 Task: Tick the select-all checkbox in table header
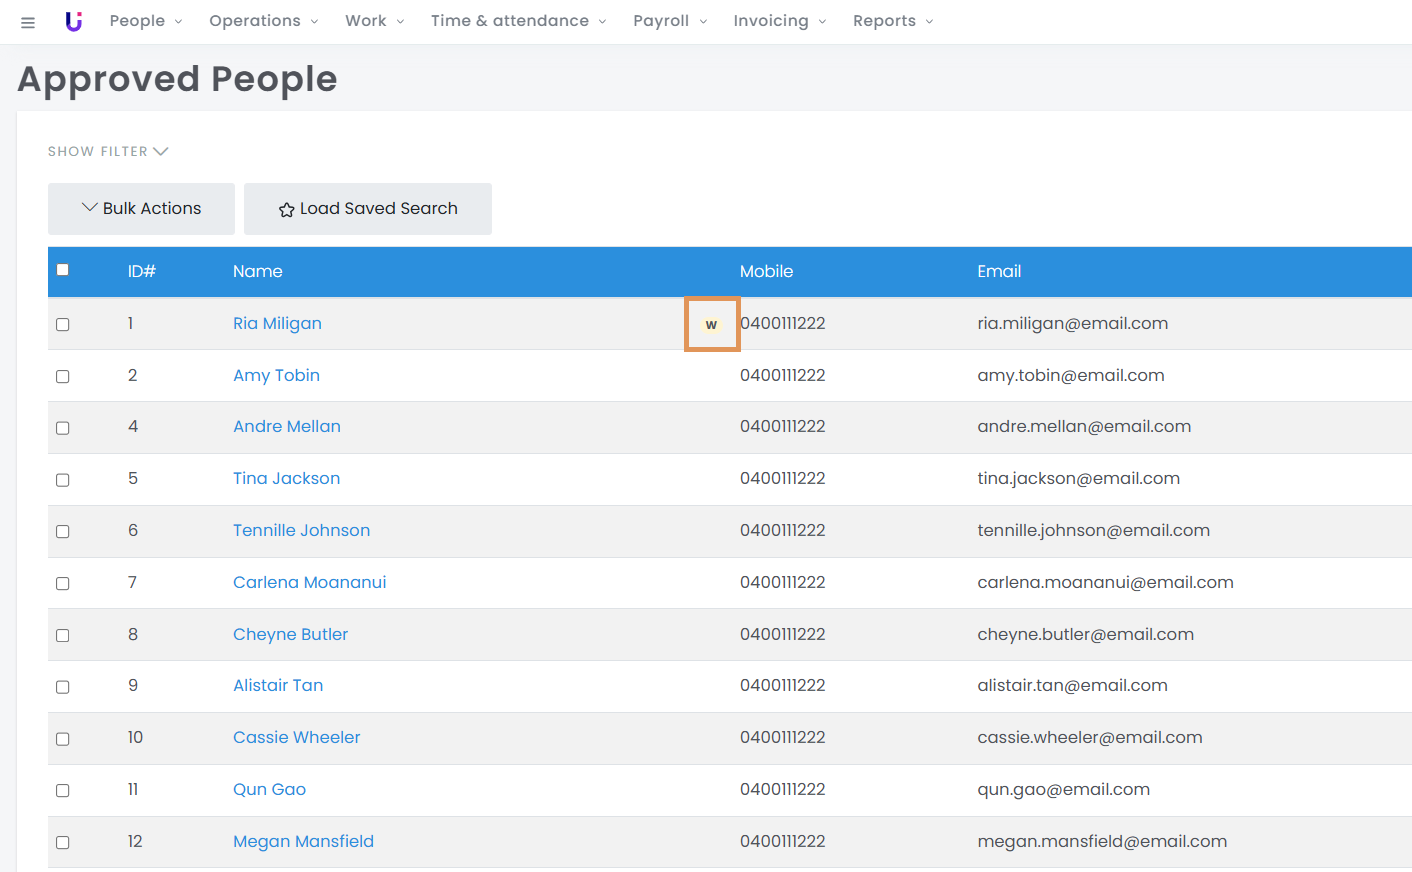pos(63,270)
